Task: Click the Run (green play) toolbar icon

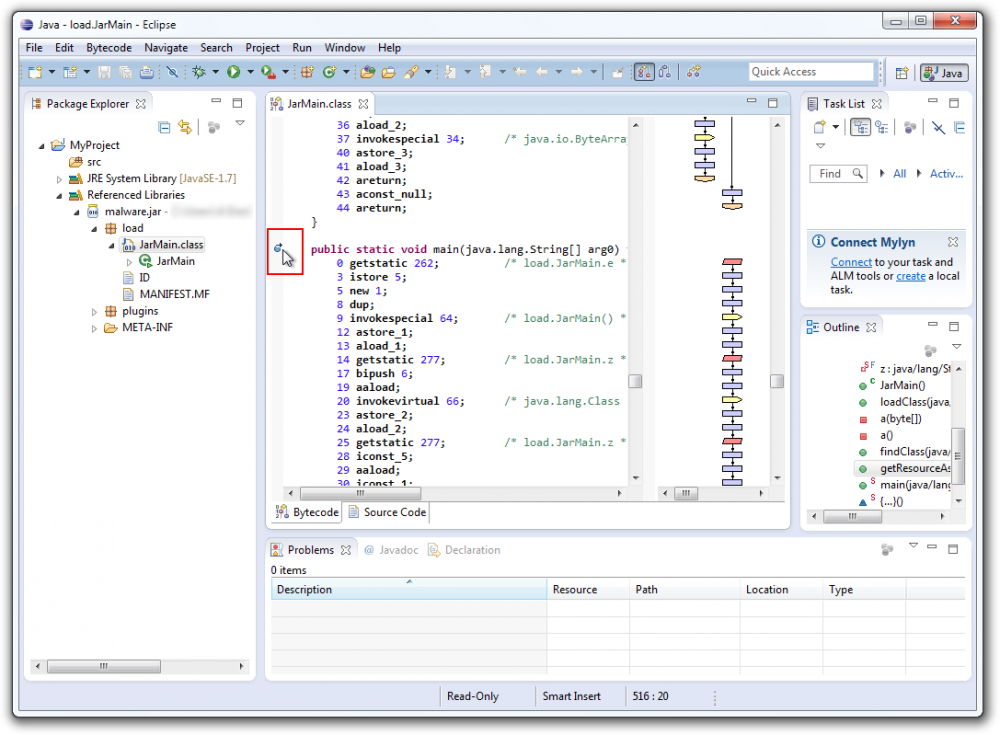Action: point(232,72)
